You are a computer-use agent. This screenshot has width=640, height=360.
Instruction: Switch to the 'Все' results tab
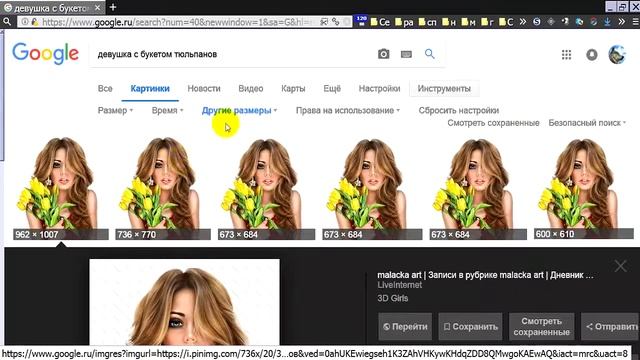(x=105, y=89)
